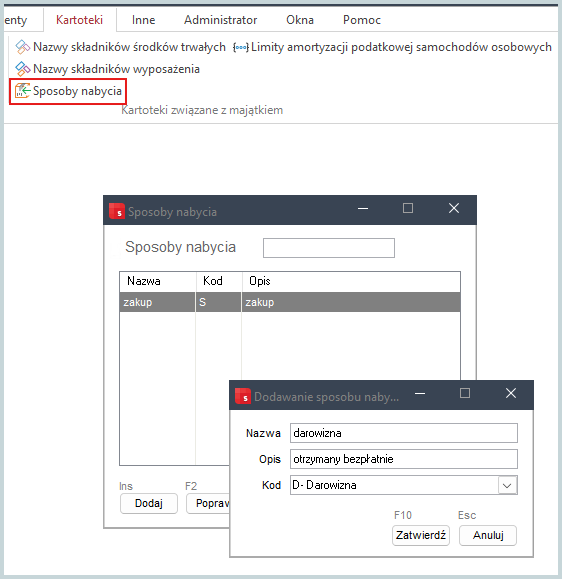Click the Sposoby nabycia search field
562x579 pixels.
(x=329, y=248)
